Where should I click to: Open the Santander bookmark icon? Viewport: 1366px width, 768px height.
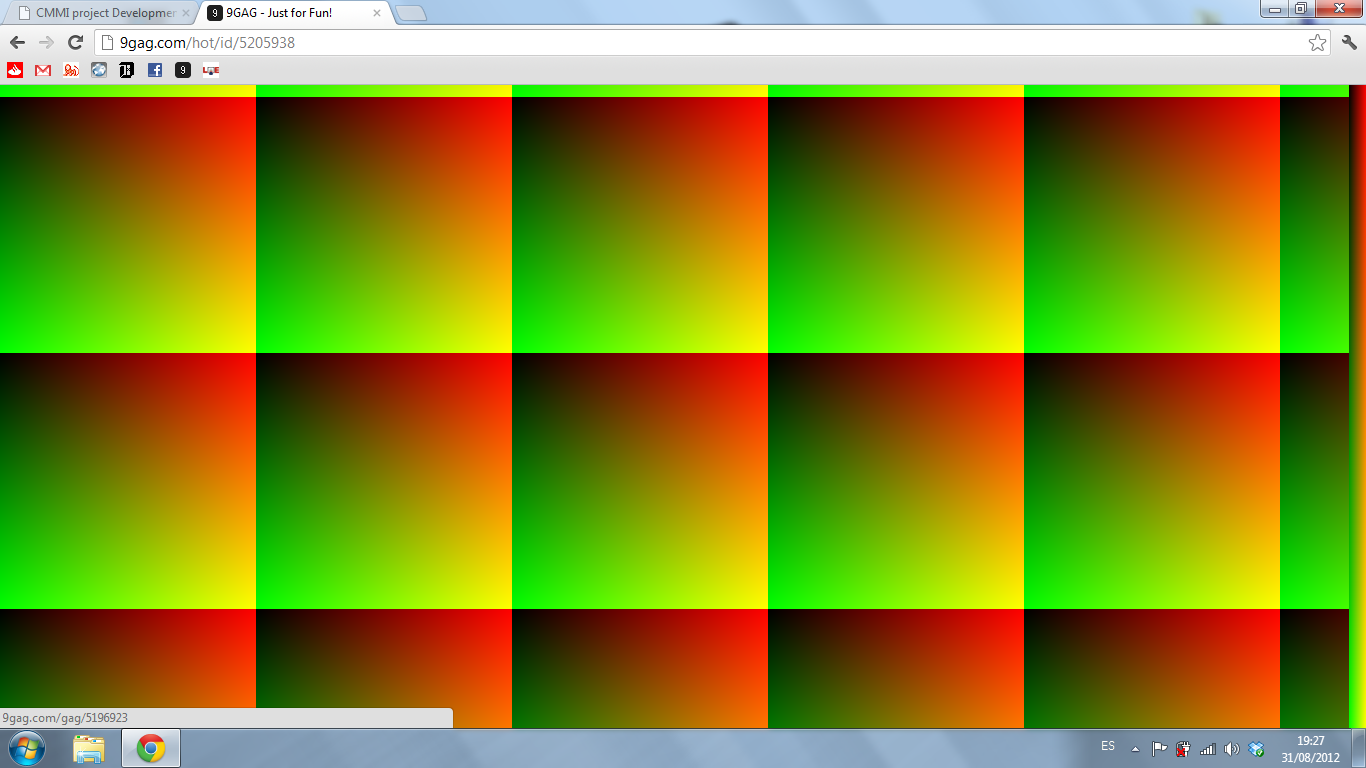click(x=15, y=70)
